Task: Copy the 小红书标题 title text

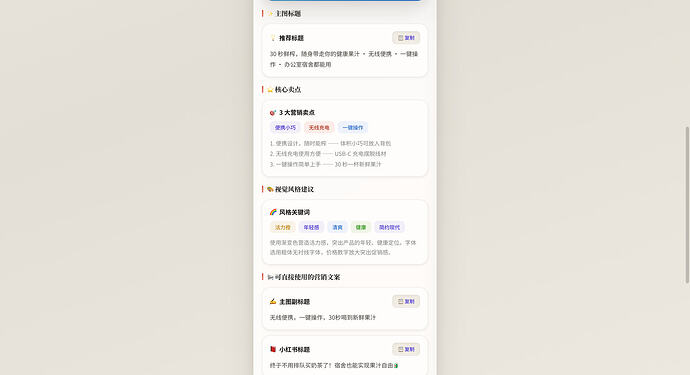Action: click(x=406, y=349)
